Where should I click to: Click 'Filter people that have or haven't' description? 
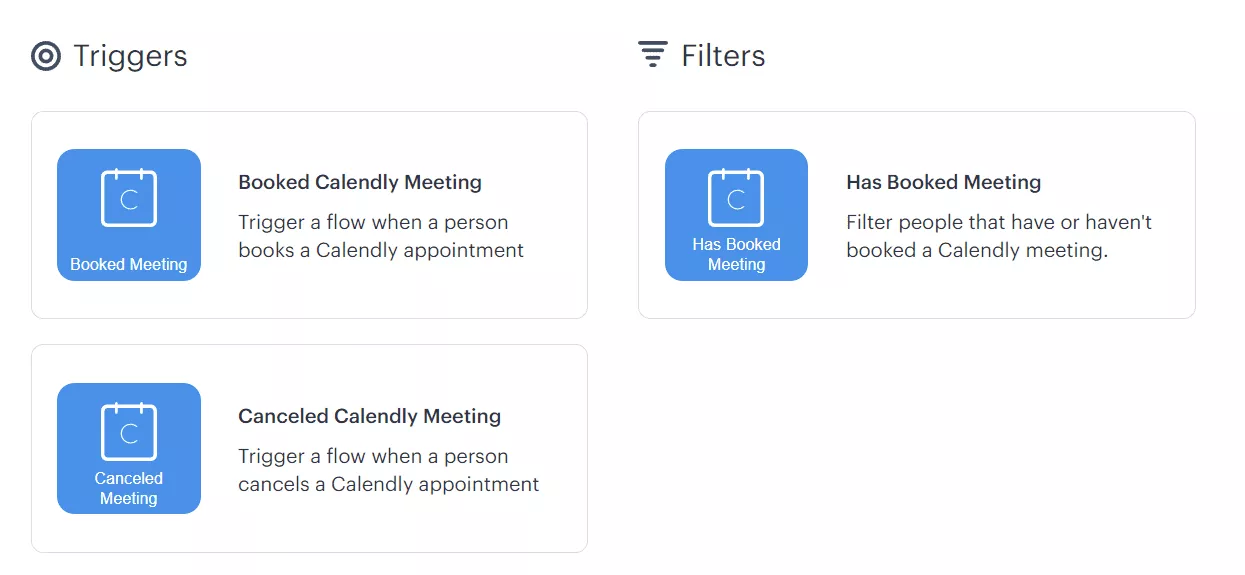999,222
